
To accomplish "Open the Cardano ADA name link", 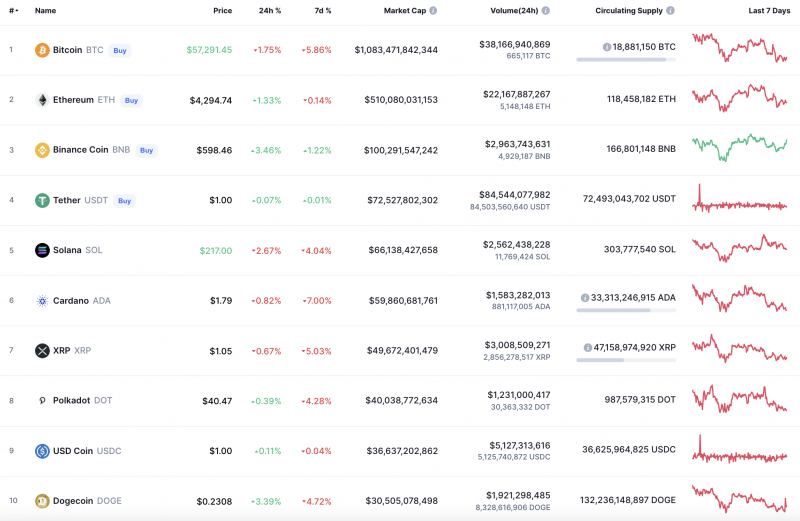I will point(82,301).
